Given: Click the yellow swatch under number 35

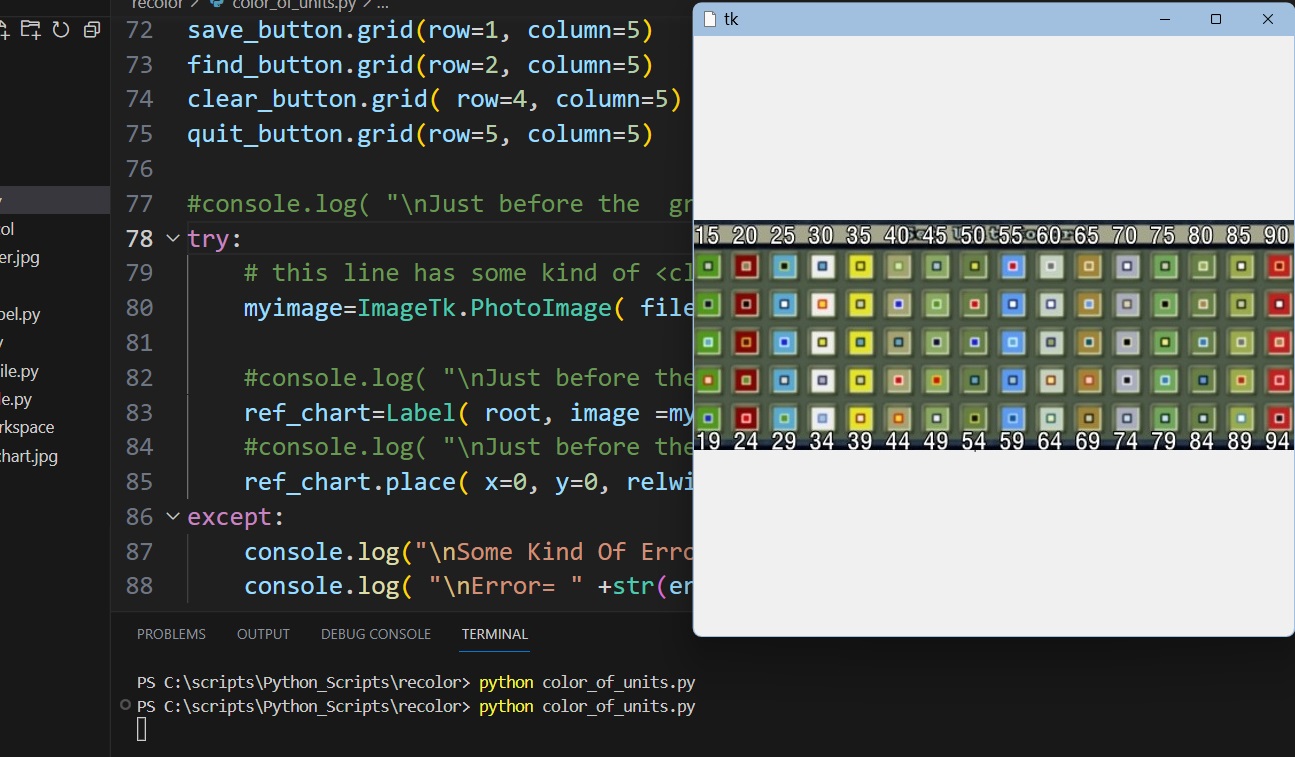Looking at the screenshot, I should point(859,266).
